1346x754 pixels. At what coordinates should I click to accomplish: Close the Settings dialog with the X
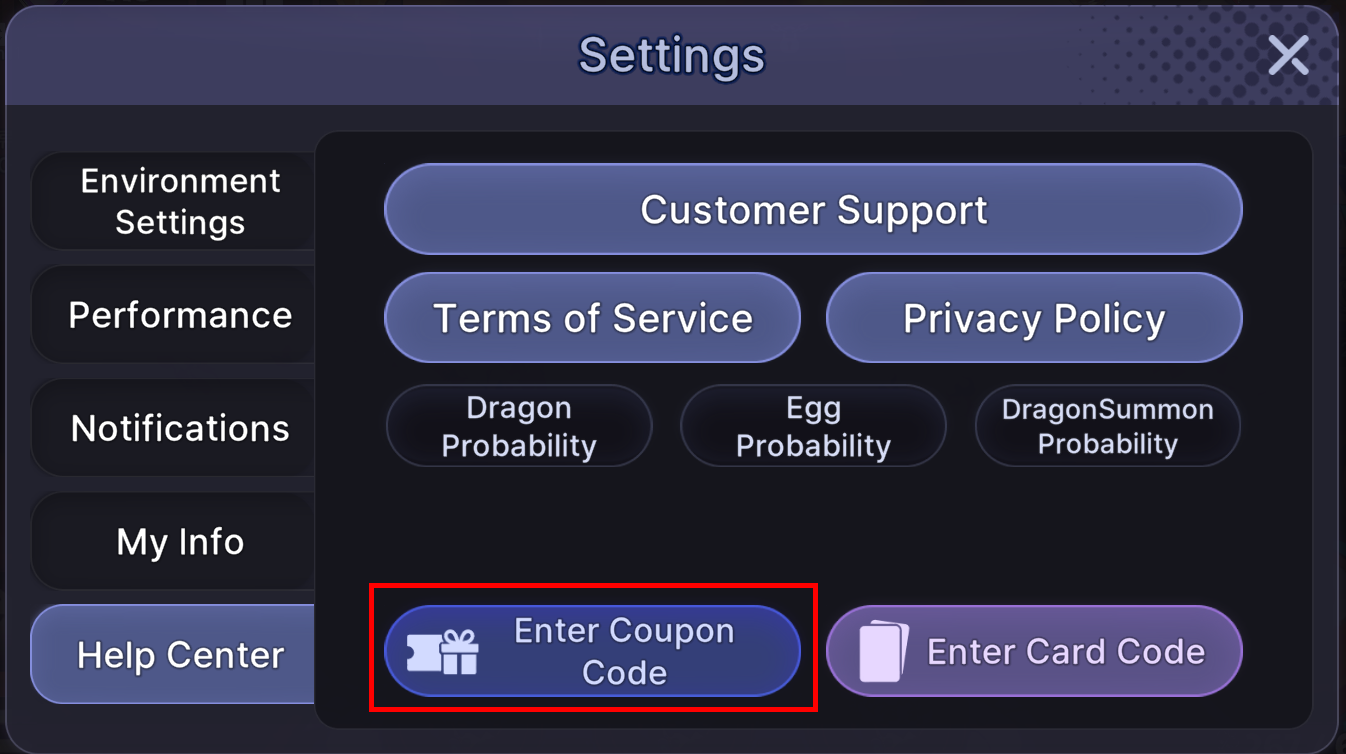(x=1288, y=56)
